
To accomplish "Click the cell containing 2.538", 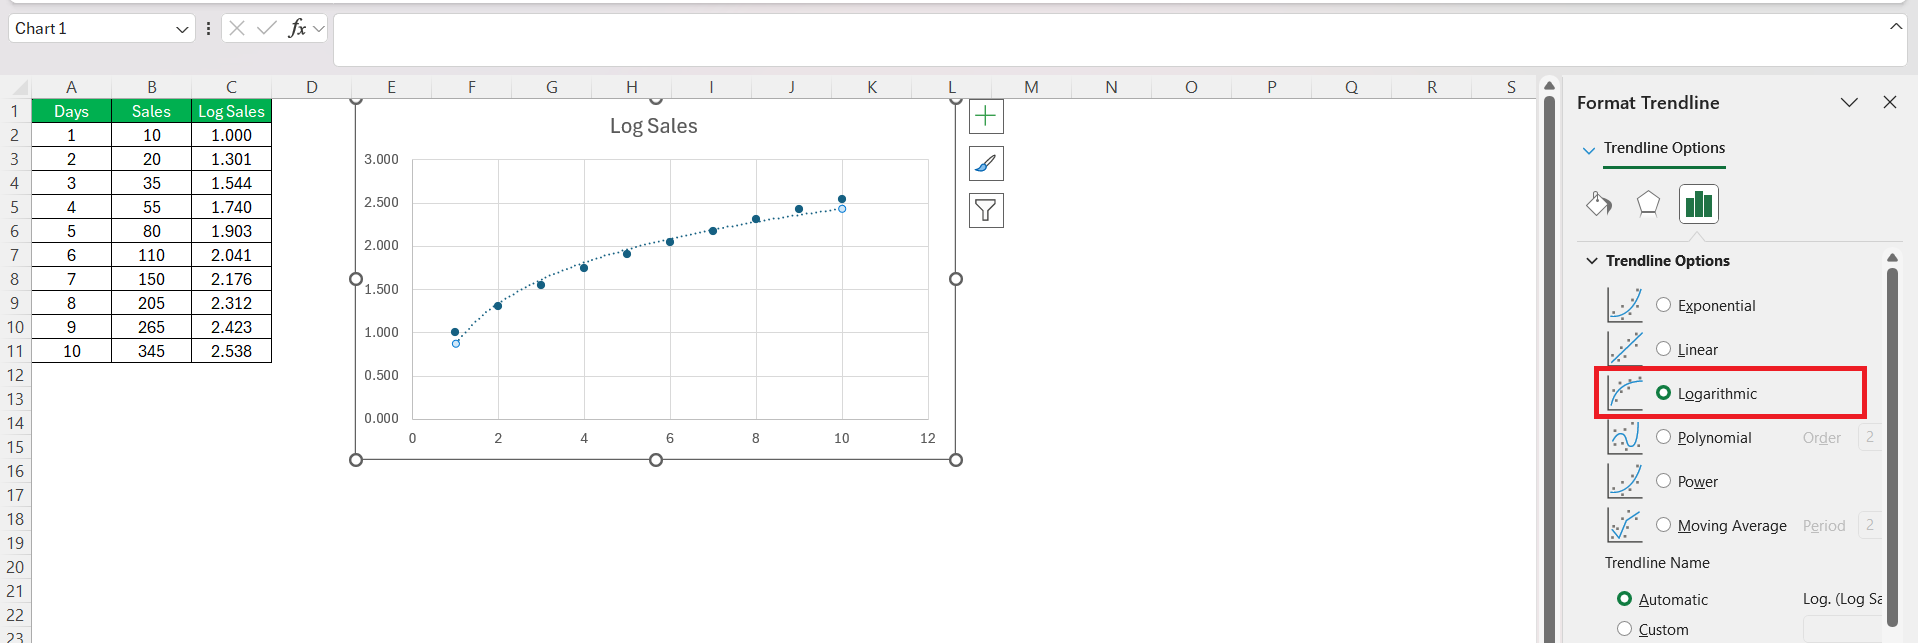I will [231, 351].
